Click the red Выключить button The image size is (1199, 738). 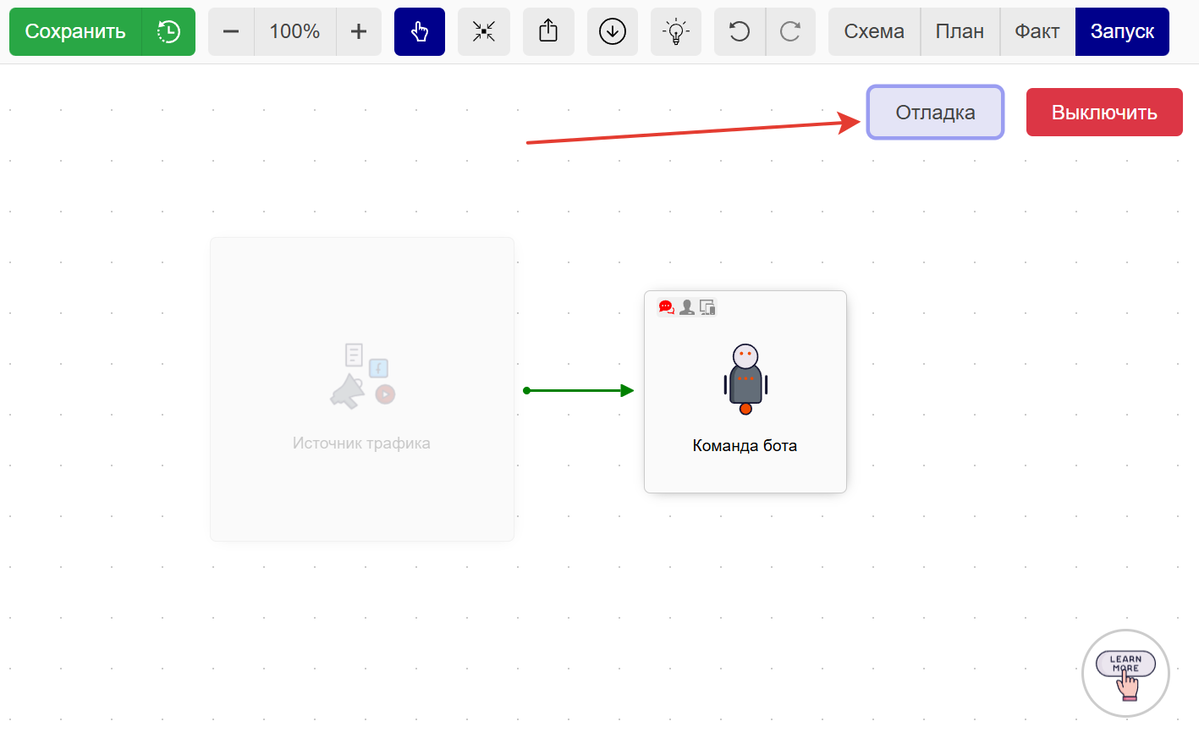pos(1104,112)
